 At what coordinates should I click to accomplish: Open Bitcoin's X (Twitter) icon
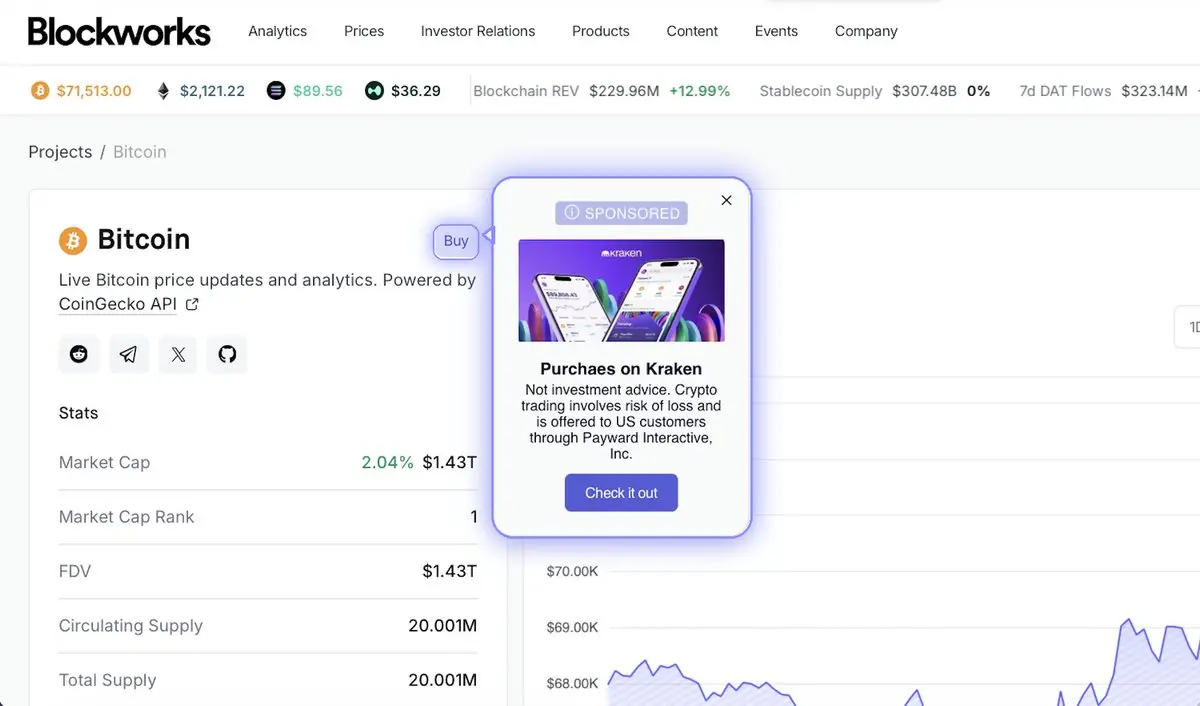tap(178, 354)
